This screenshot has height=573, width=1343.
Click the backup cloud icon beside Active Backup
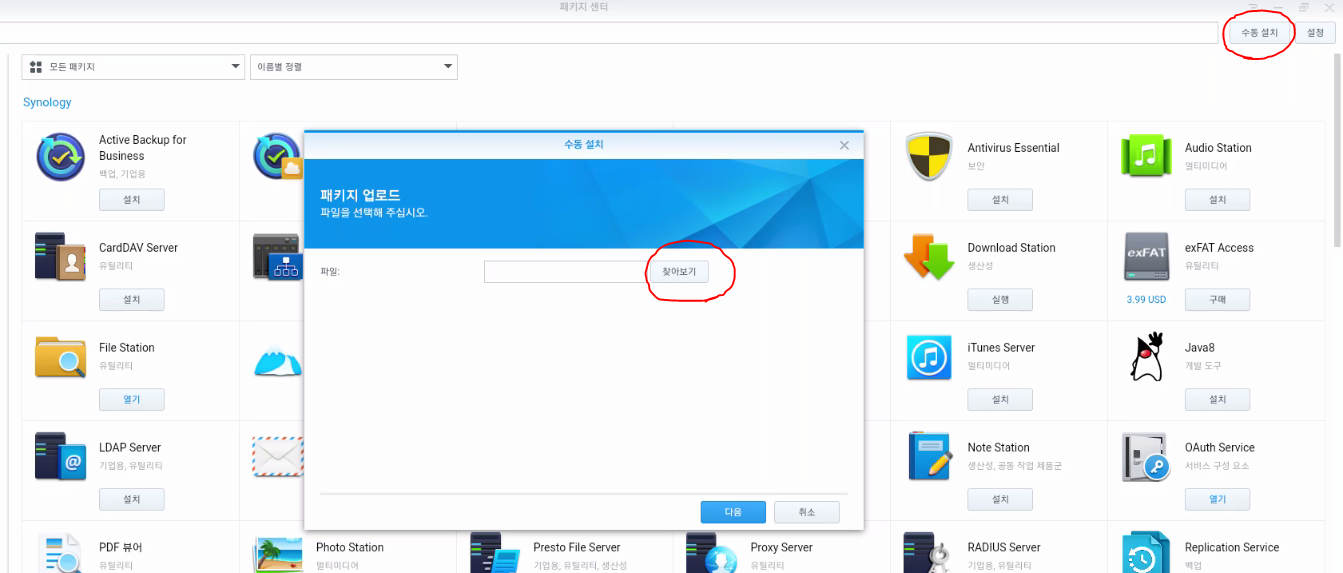tap(278, 156)
